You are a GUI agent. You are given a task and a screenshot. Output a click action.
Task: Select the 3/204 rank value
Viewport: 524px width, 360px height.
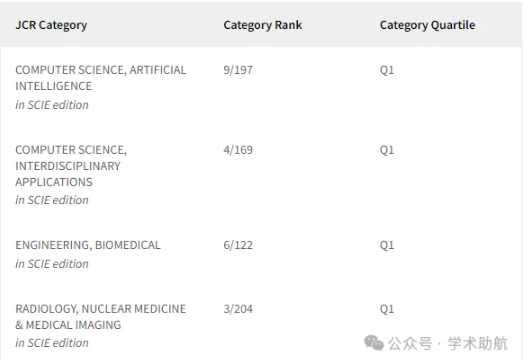[238, 309]
